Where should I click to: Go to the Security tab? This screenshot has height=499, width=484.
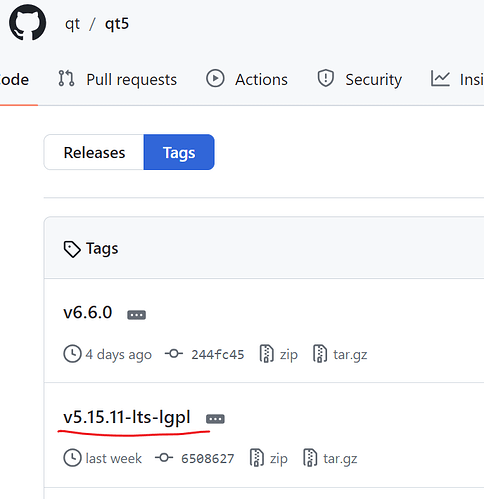coord(359,79)
